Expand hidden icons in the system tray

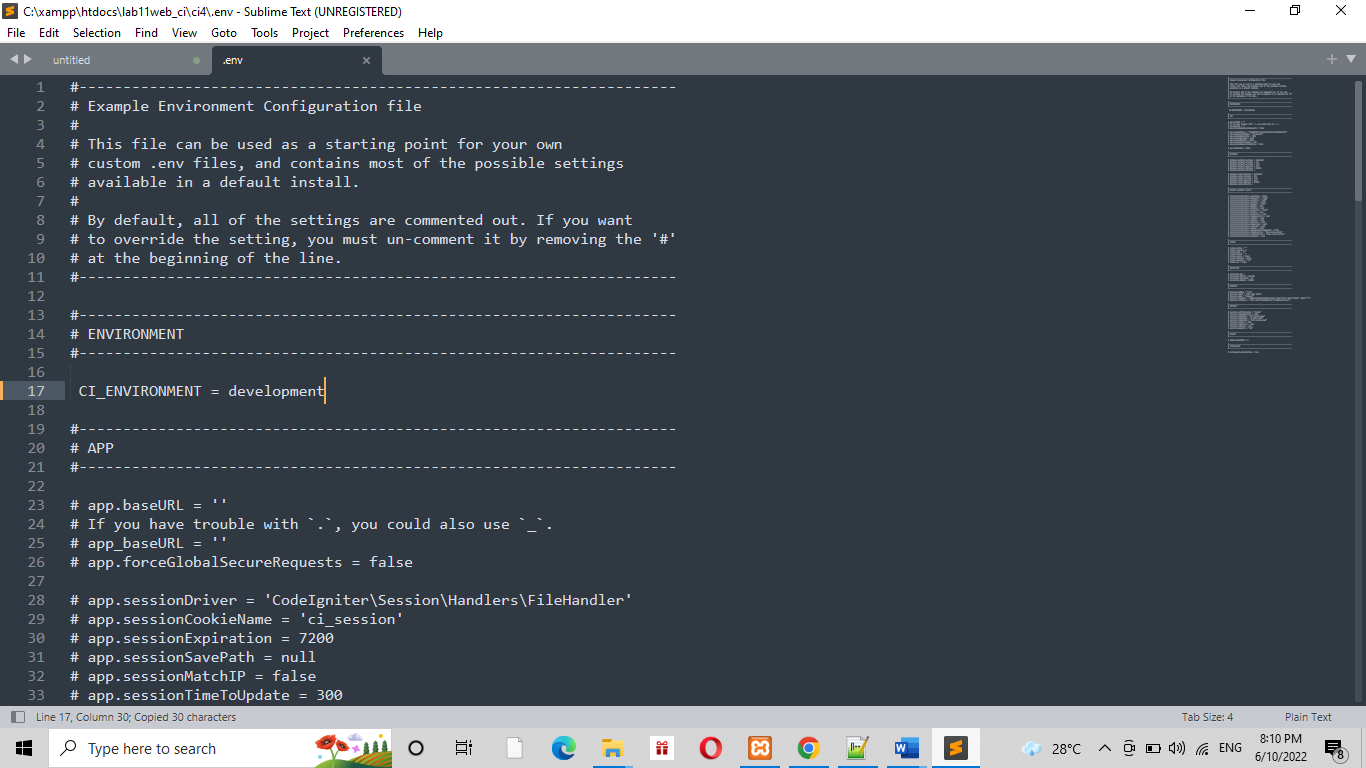1104,747
